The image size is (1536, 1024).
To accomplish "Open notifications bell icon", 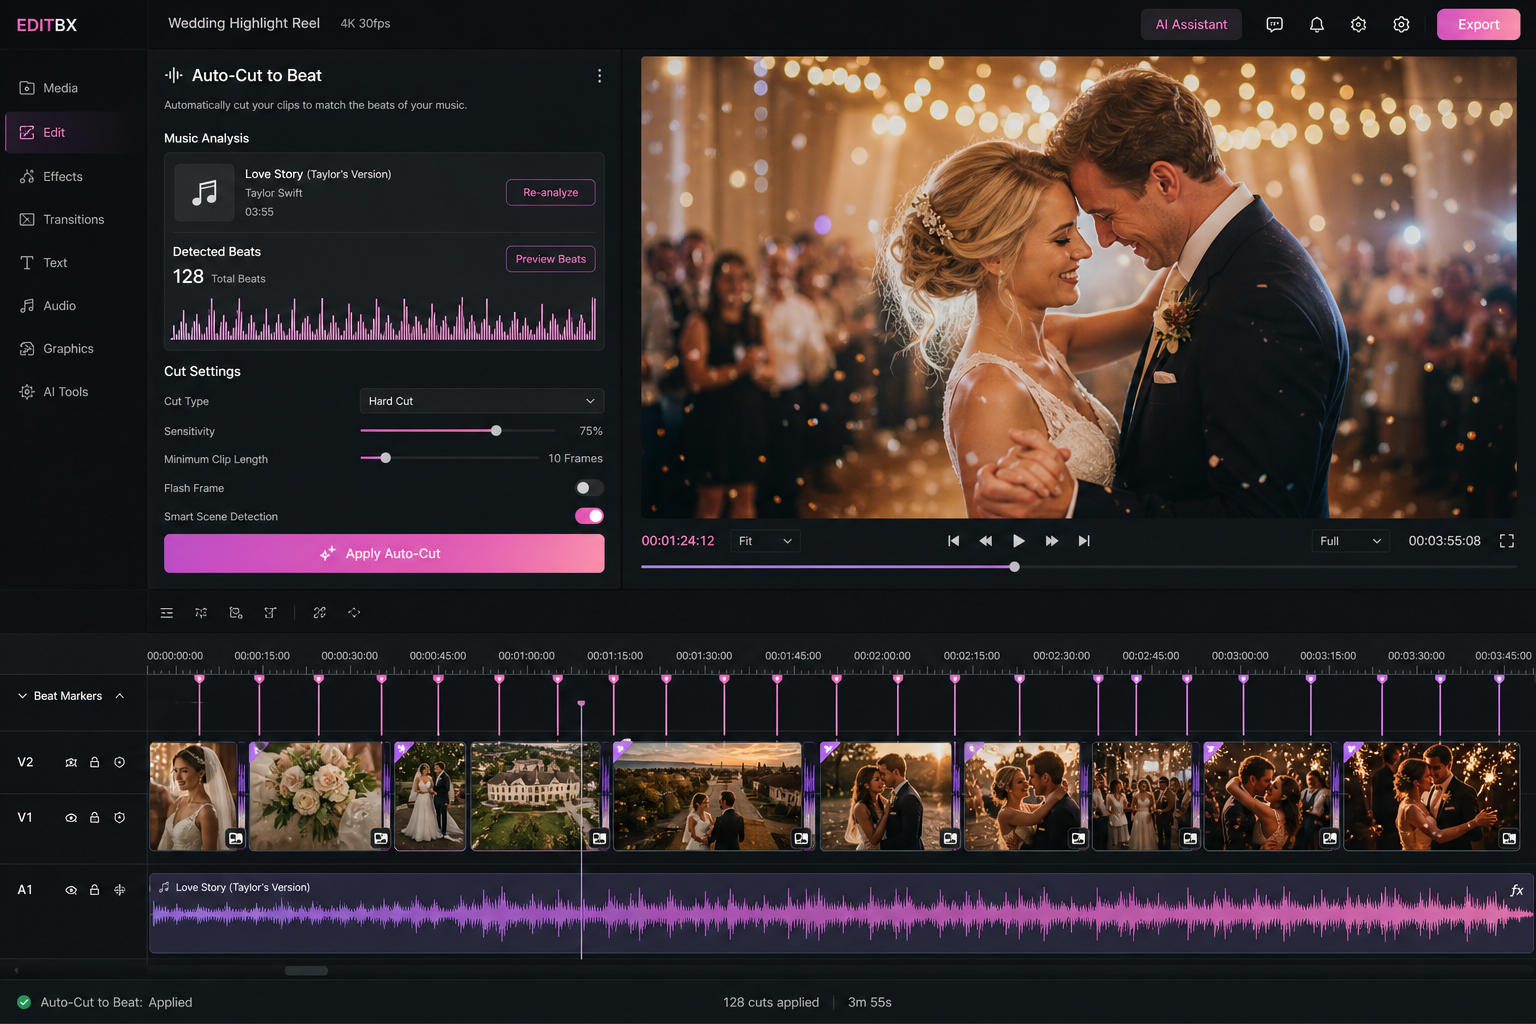I will coord(1317,25).
